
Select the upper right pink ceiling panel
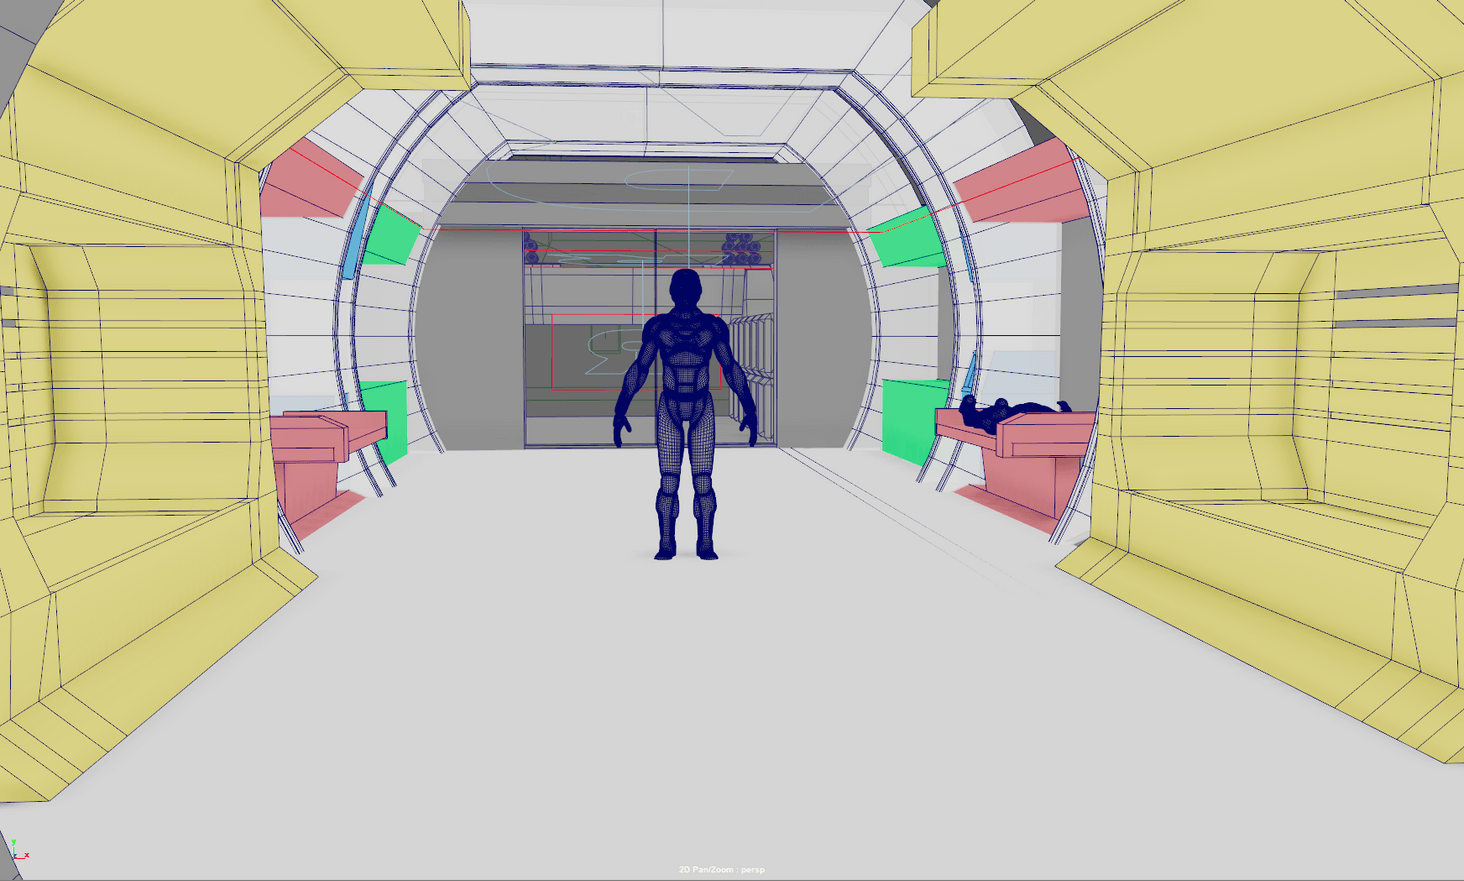coord(1020,185)
